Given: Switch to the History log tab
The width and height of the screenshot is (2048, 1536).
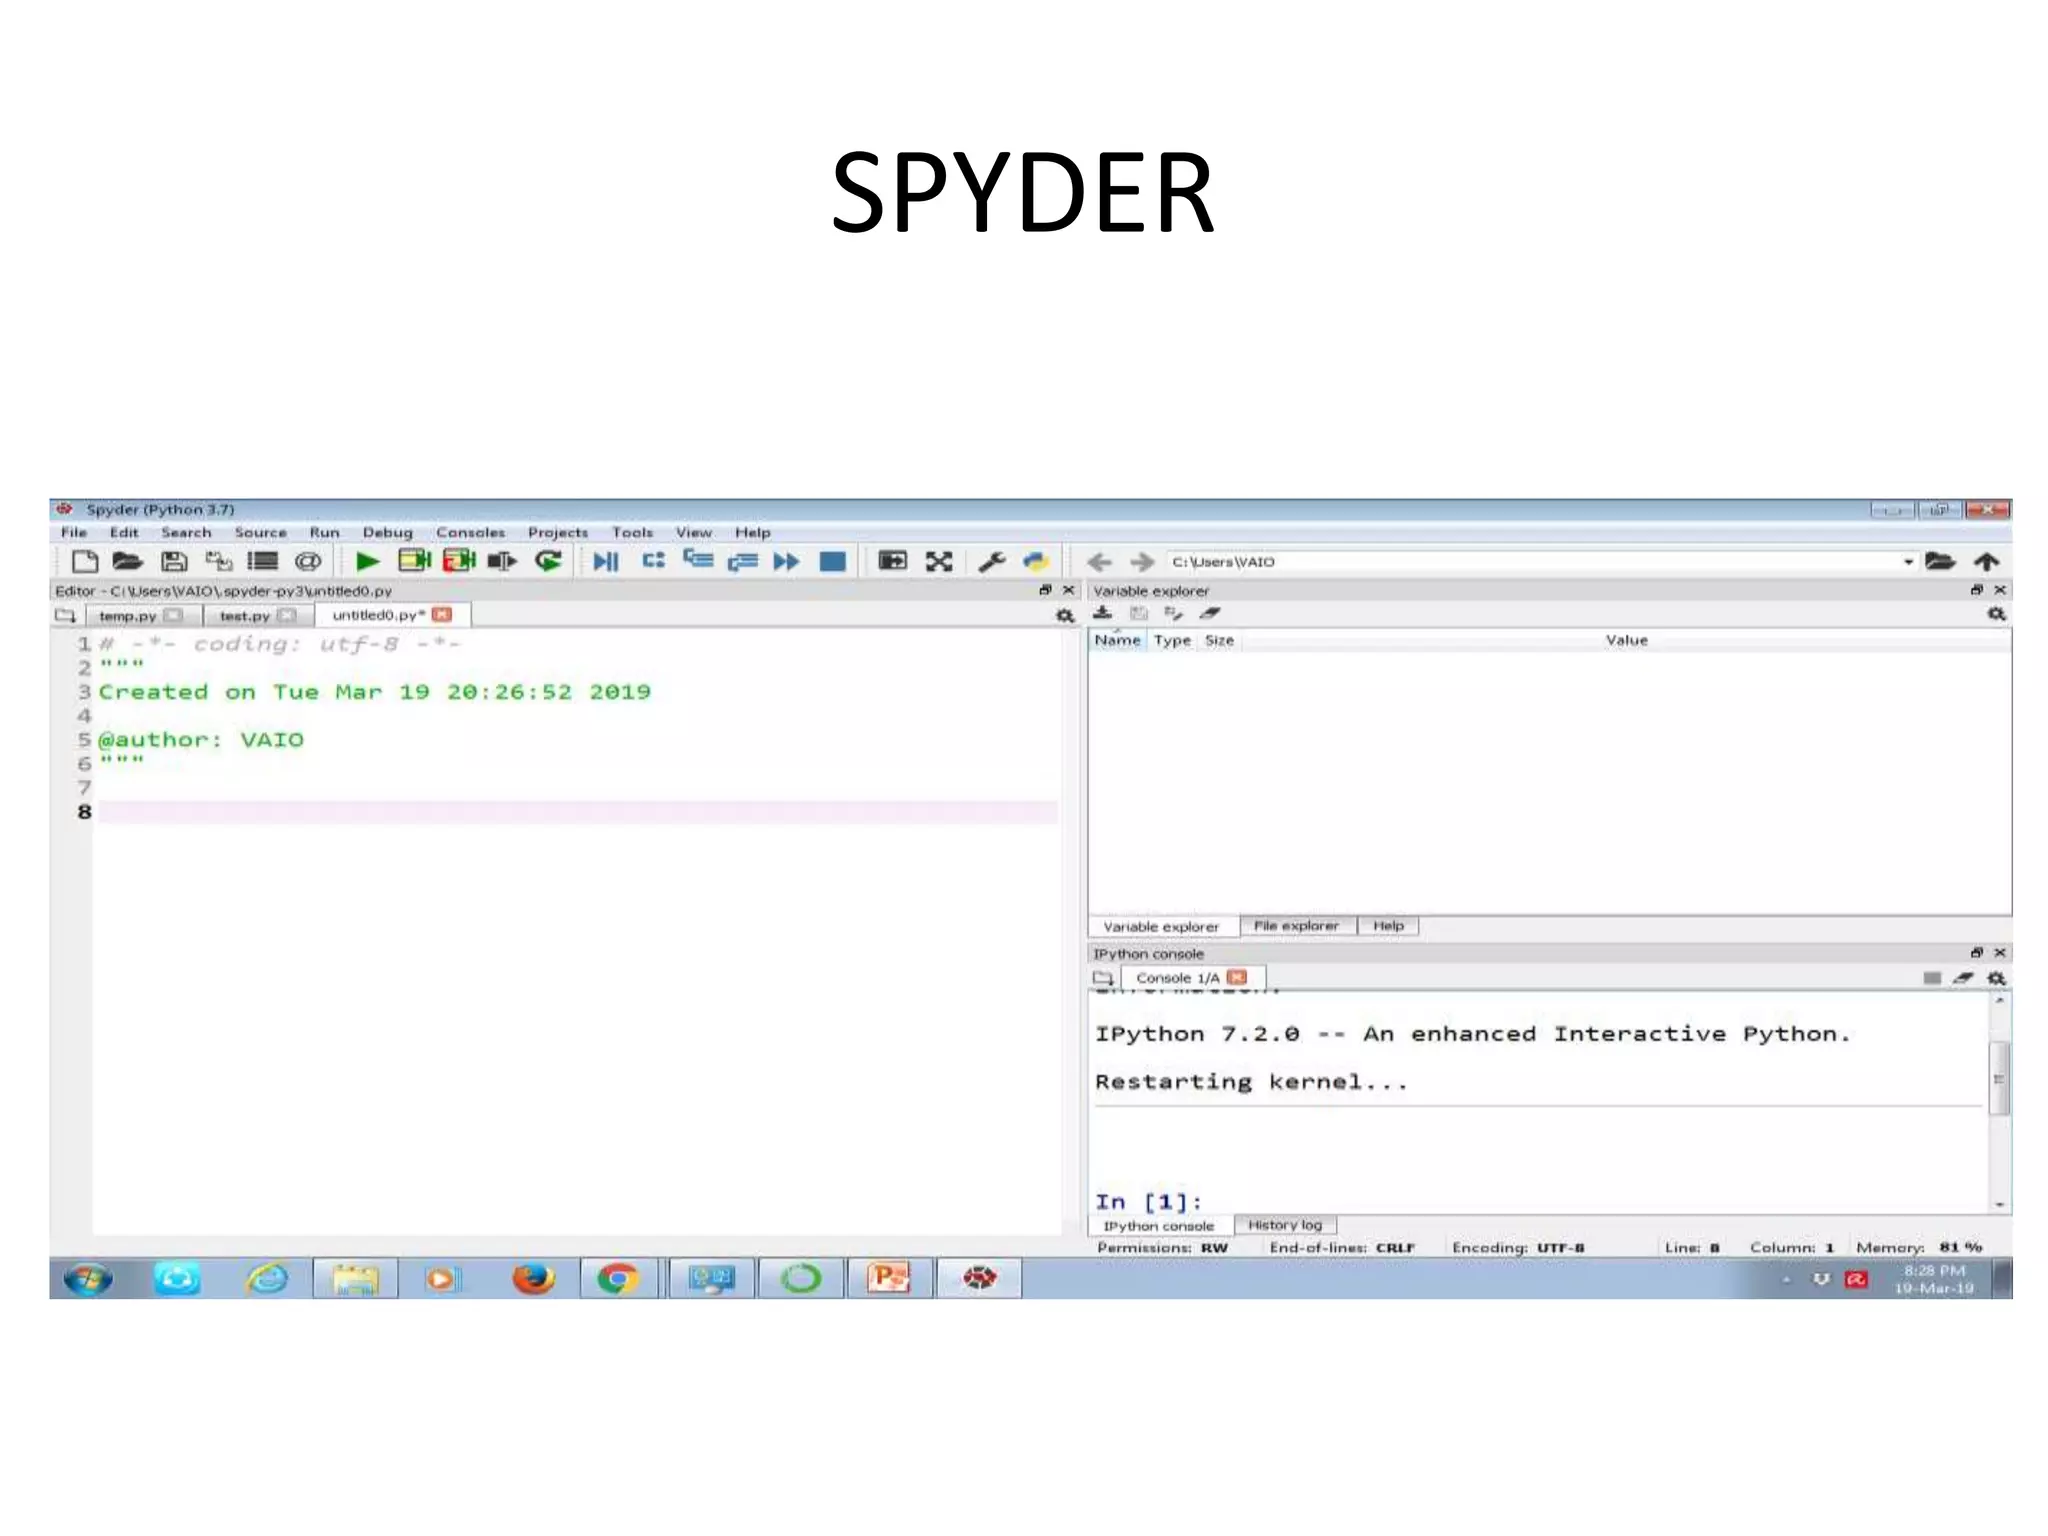Looking at the screenshot, I should (x=1285, y=1225).
